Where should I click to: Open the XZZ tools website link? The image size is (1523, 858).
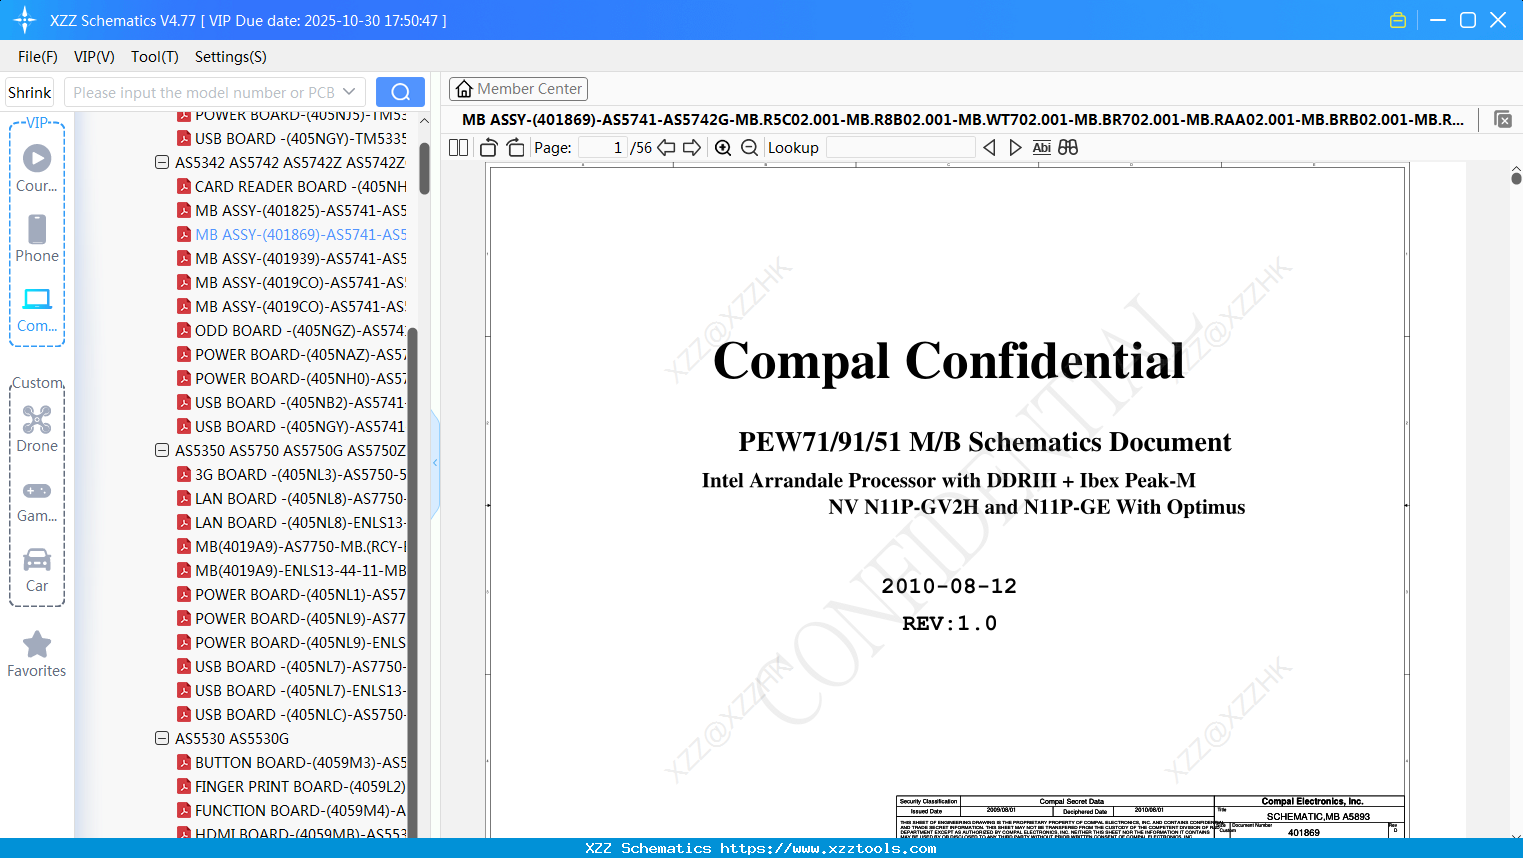[x=829, y=848]
